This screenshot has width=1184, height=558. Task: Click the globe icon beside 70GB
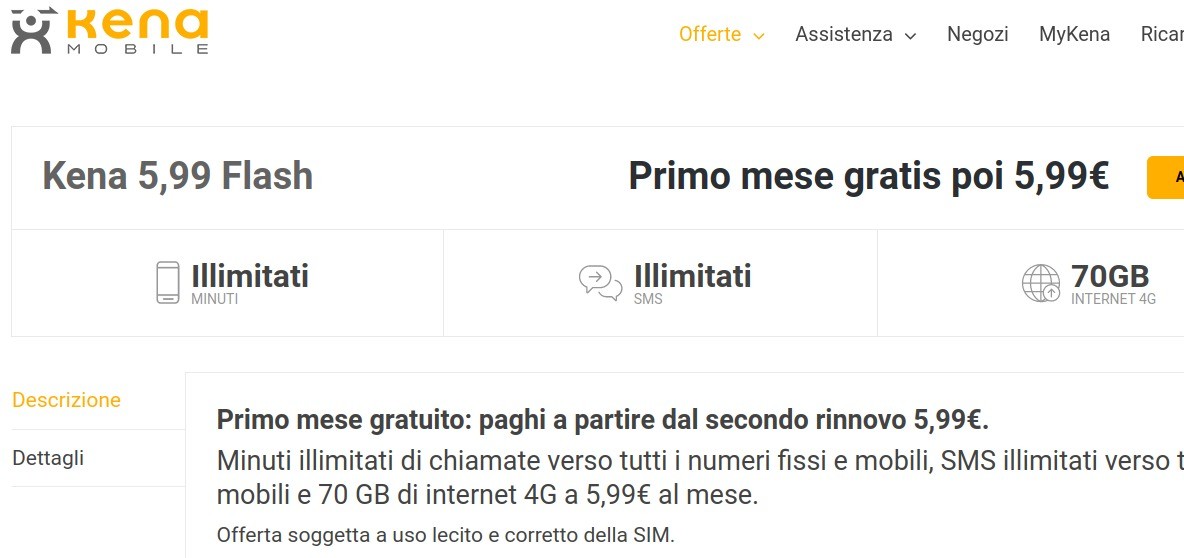pos(1041,283)
